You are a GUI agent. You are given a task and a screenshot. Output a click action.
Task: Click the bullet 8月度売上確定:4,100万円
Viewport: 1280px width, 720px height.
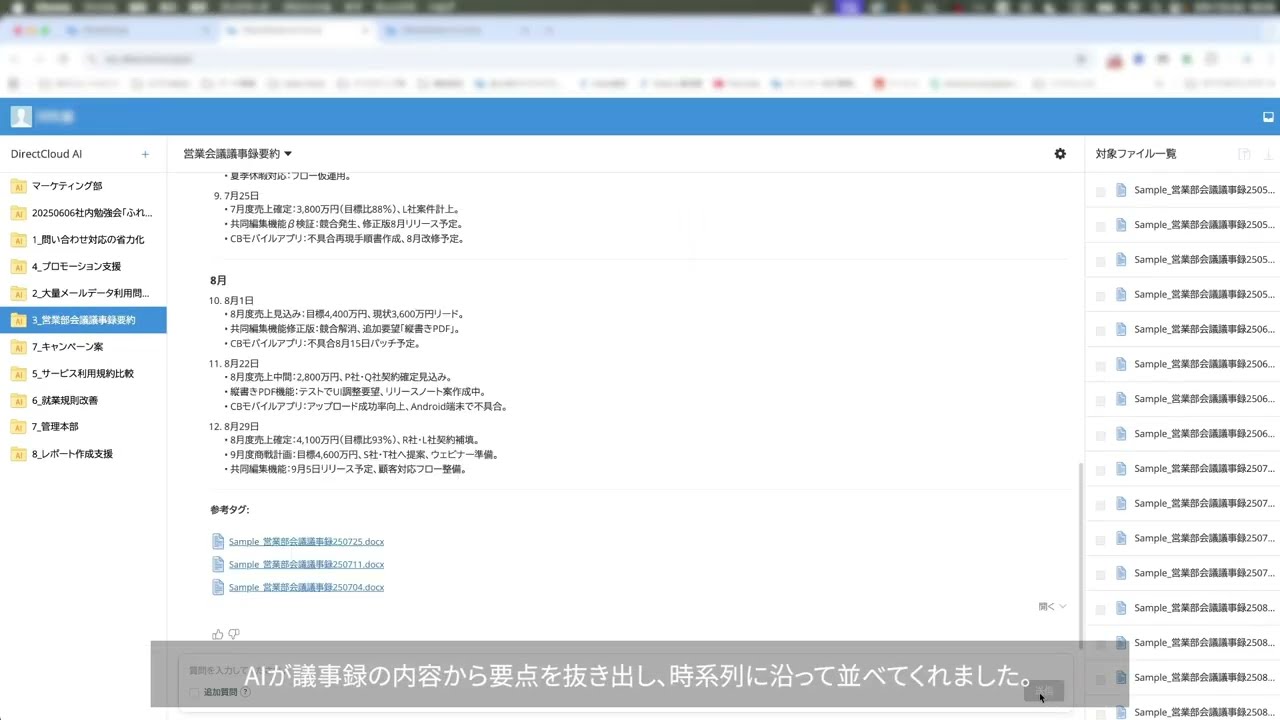coord(355,440)
